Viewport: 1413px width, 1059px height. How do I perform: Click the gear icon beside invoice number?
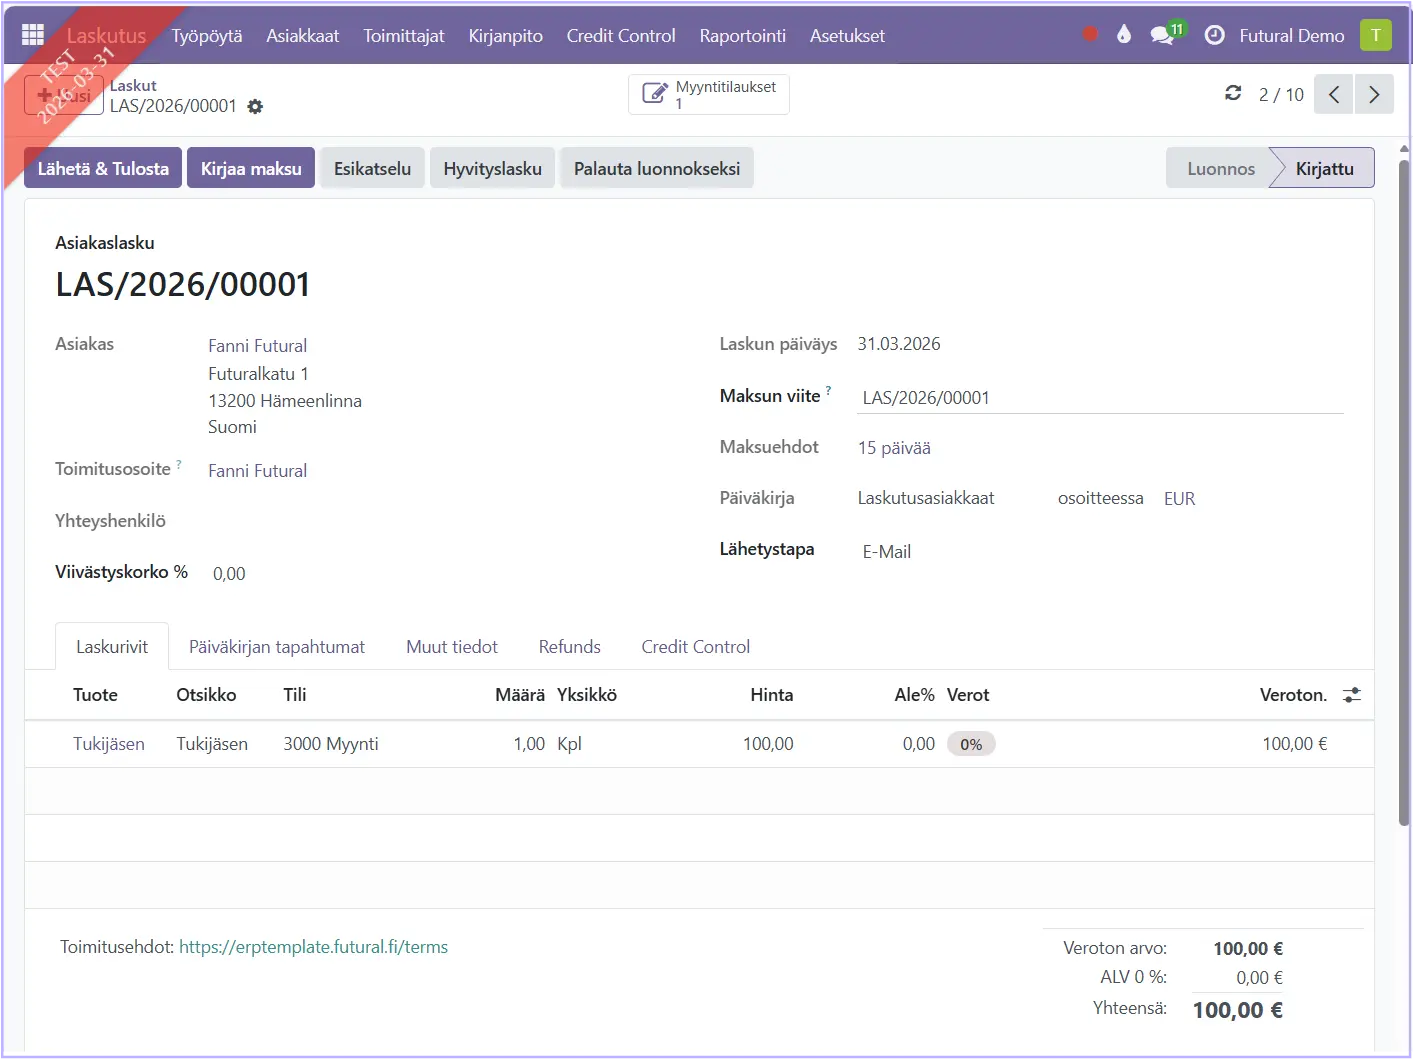tap(255, 107)
